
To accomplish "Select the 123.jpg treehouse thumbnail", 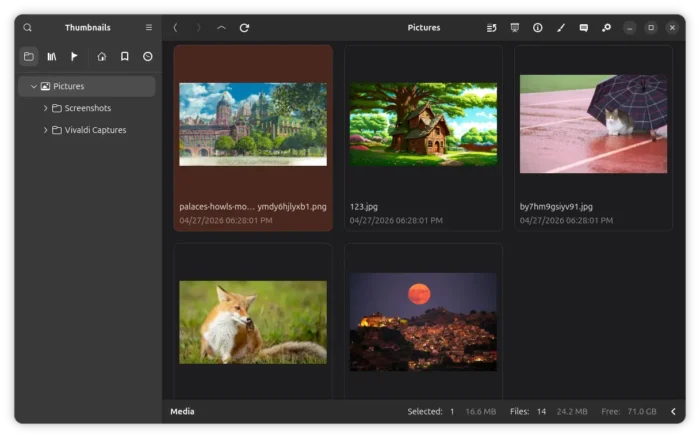I will [x=423, y=124].
